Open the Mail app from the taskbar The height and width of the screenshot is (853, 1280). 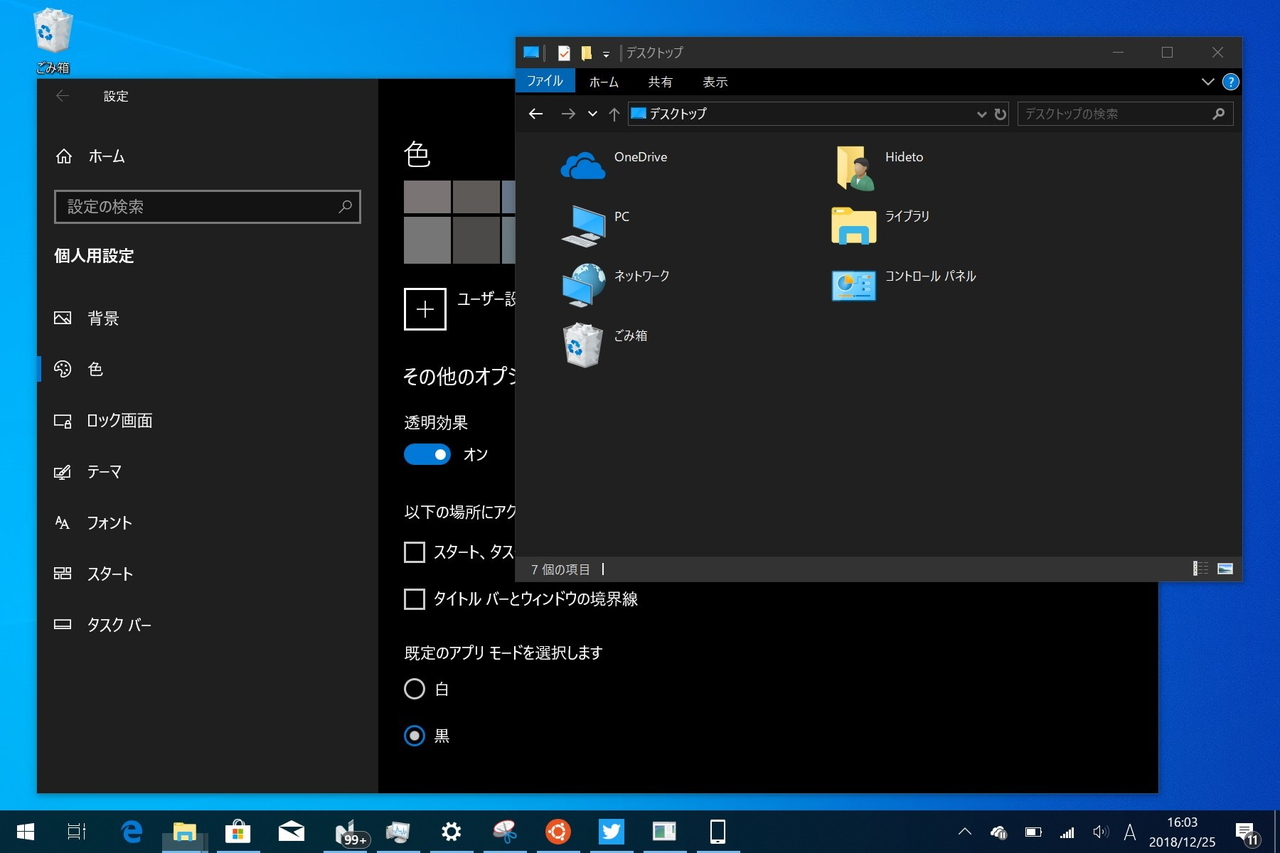291,831
